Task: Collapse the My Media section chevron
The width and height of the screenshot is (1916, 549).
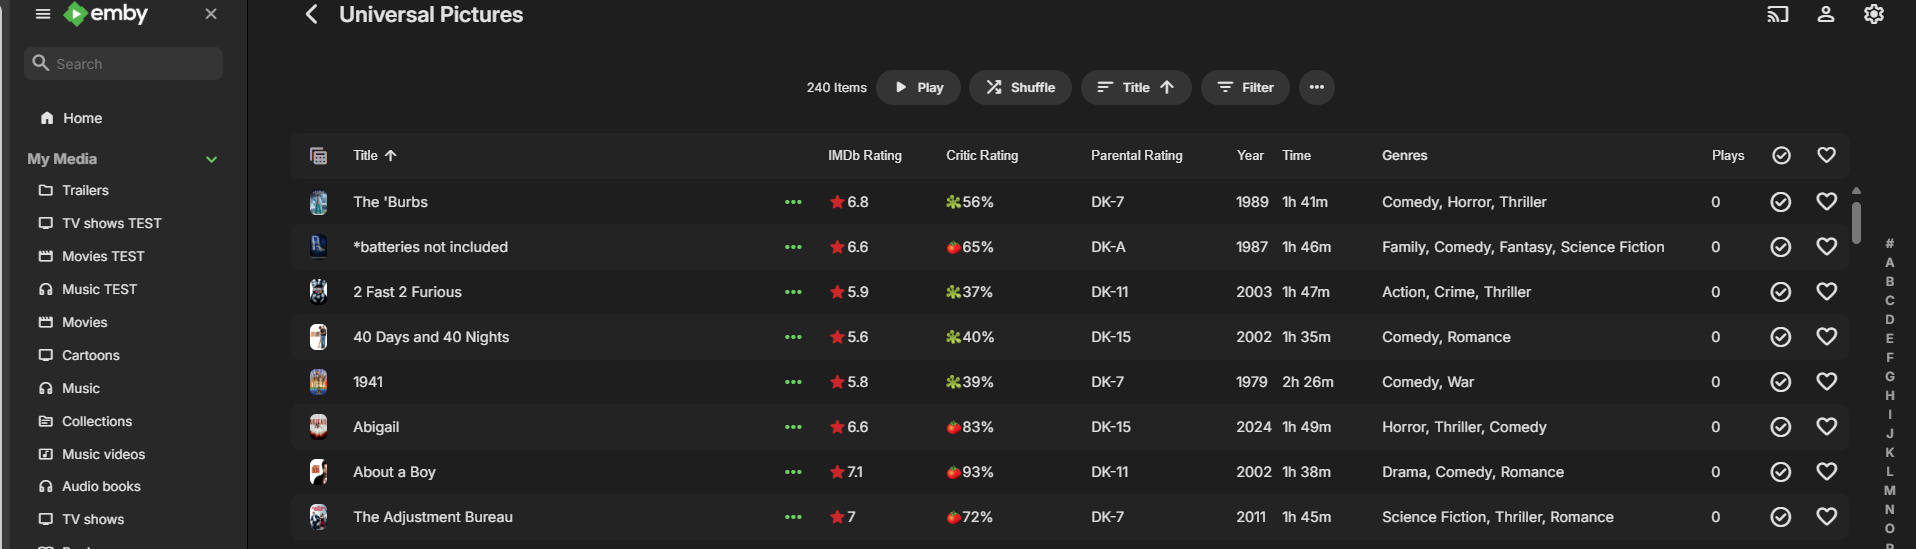Action: (212, 159)
